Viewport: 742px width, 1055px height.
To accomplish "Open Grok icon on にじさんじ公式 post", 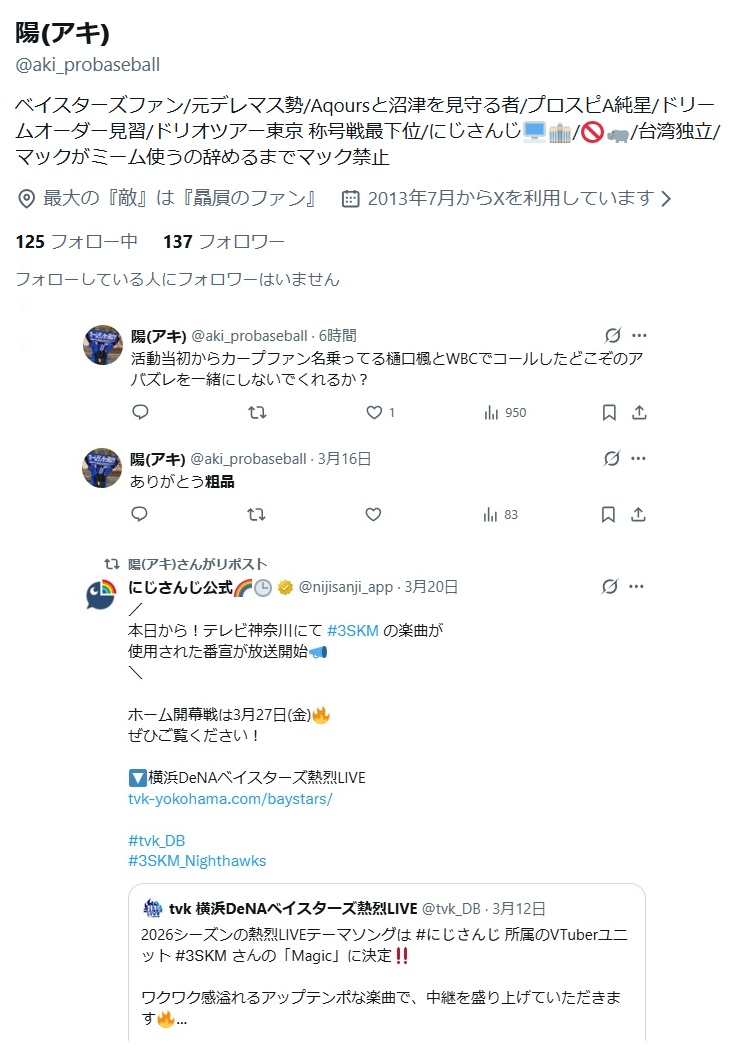I will coord(612,587).
